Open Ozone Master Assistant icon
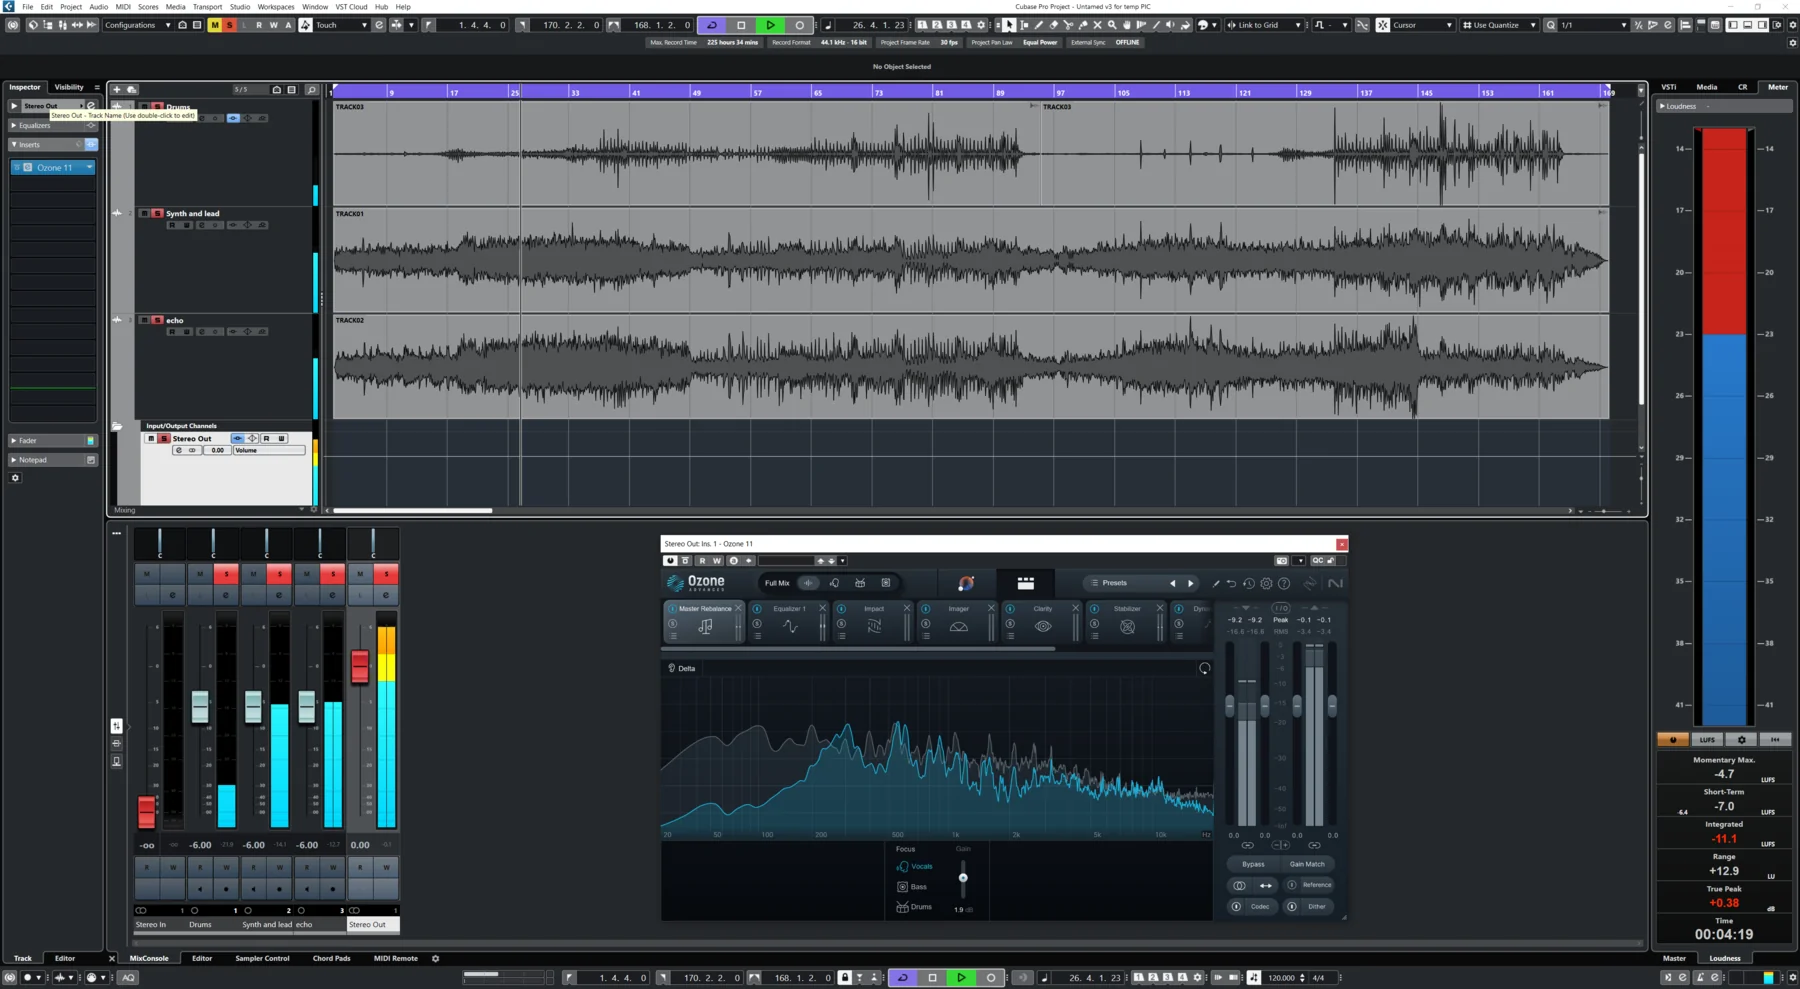The image size is (1800, 989). coord(966,583)
